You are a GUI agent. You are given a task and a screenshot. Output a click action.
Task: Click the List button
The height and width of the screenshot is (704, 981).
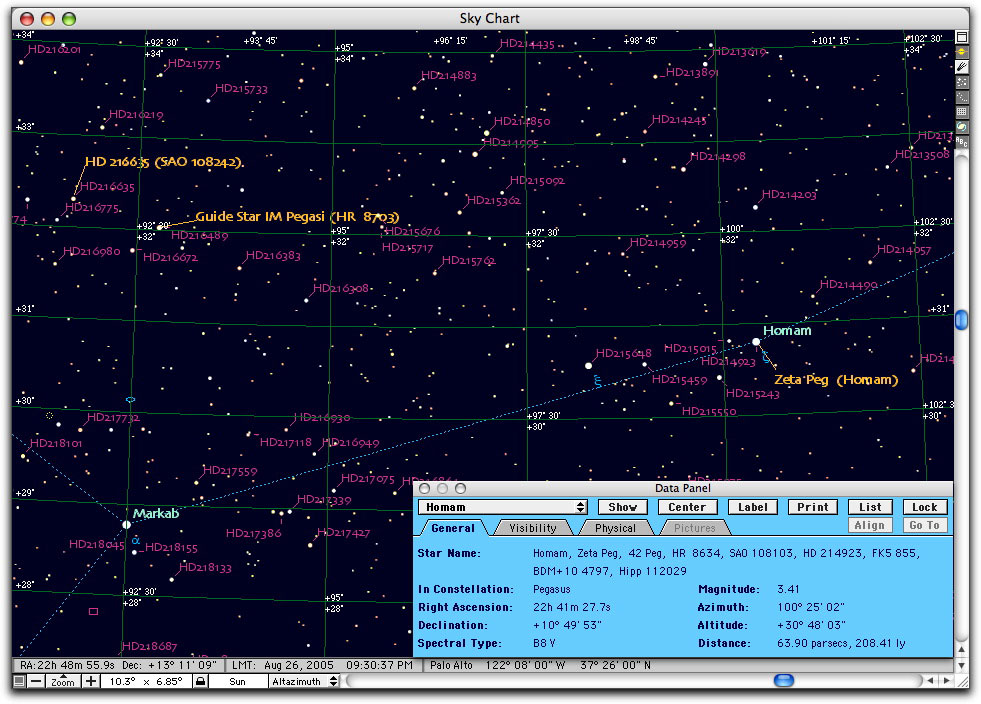pyautogui.click(x=870, y=507)
